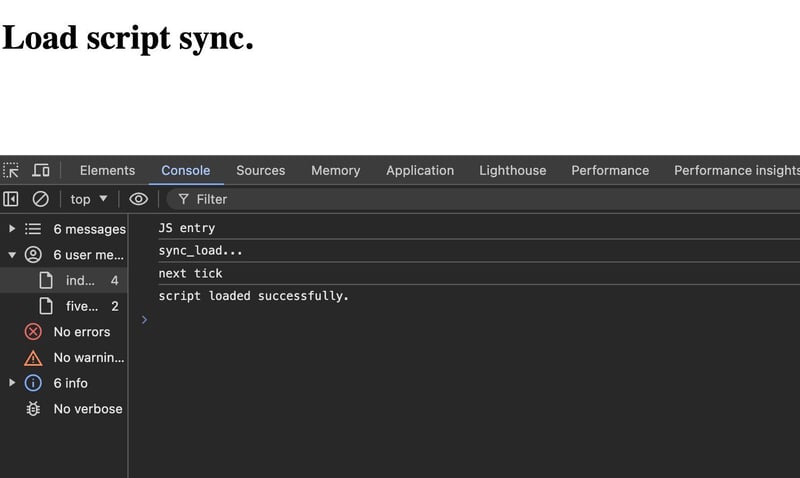
Task: Select the user messages person icon
Action: (x=33, y=255)
